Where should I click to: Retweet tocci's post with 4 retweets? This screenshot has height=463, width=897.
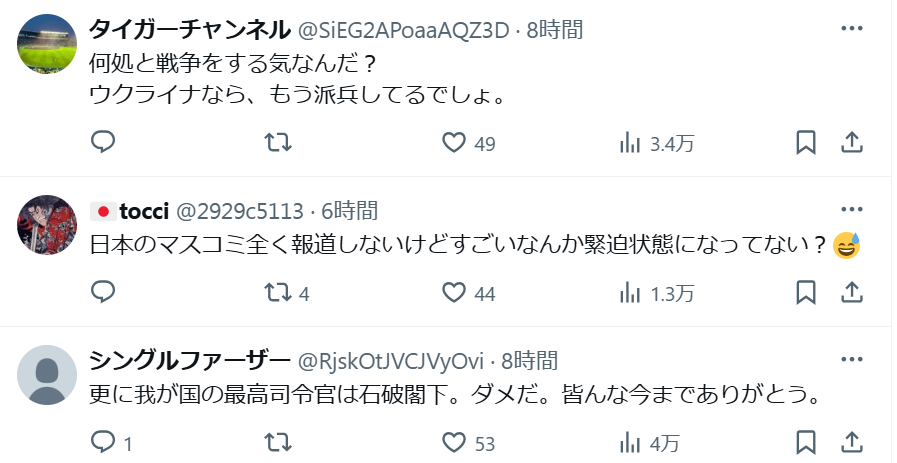click(x=287, y=294)
